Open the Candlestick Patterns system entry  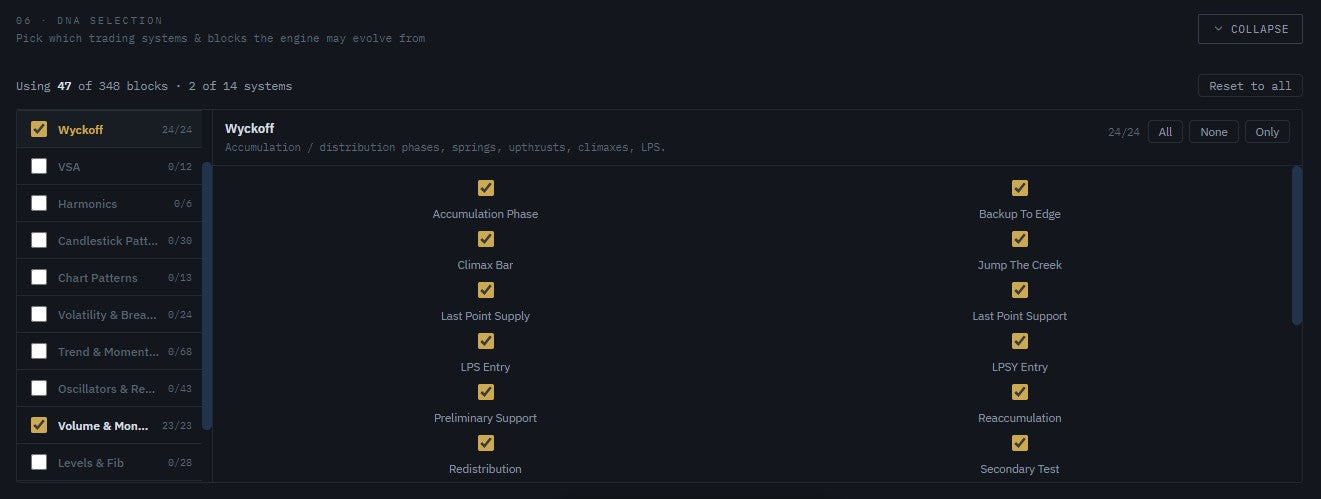[x=109, y=240]
